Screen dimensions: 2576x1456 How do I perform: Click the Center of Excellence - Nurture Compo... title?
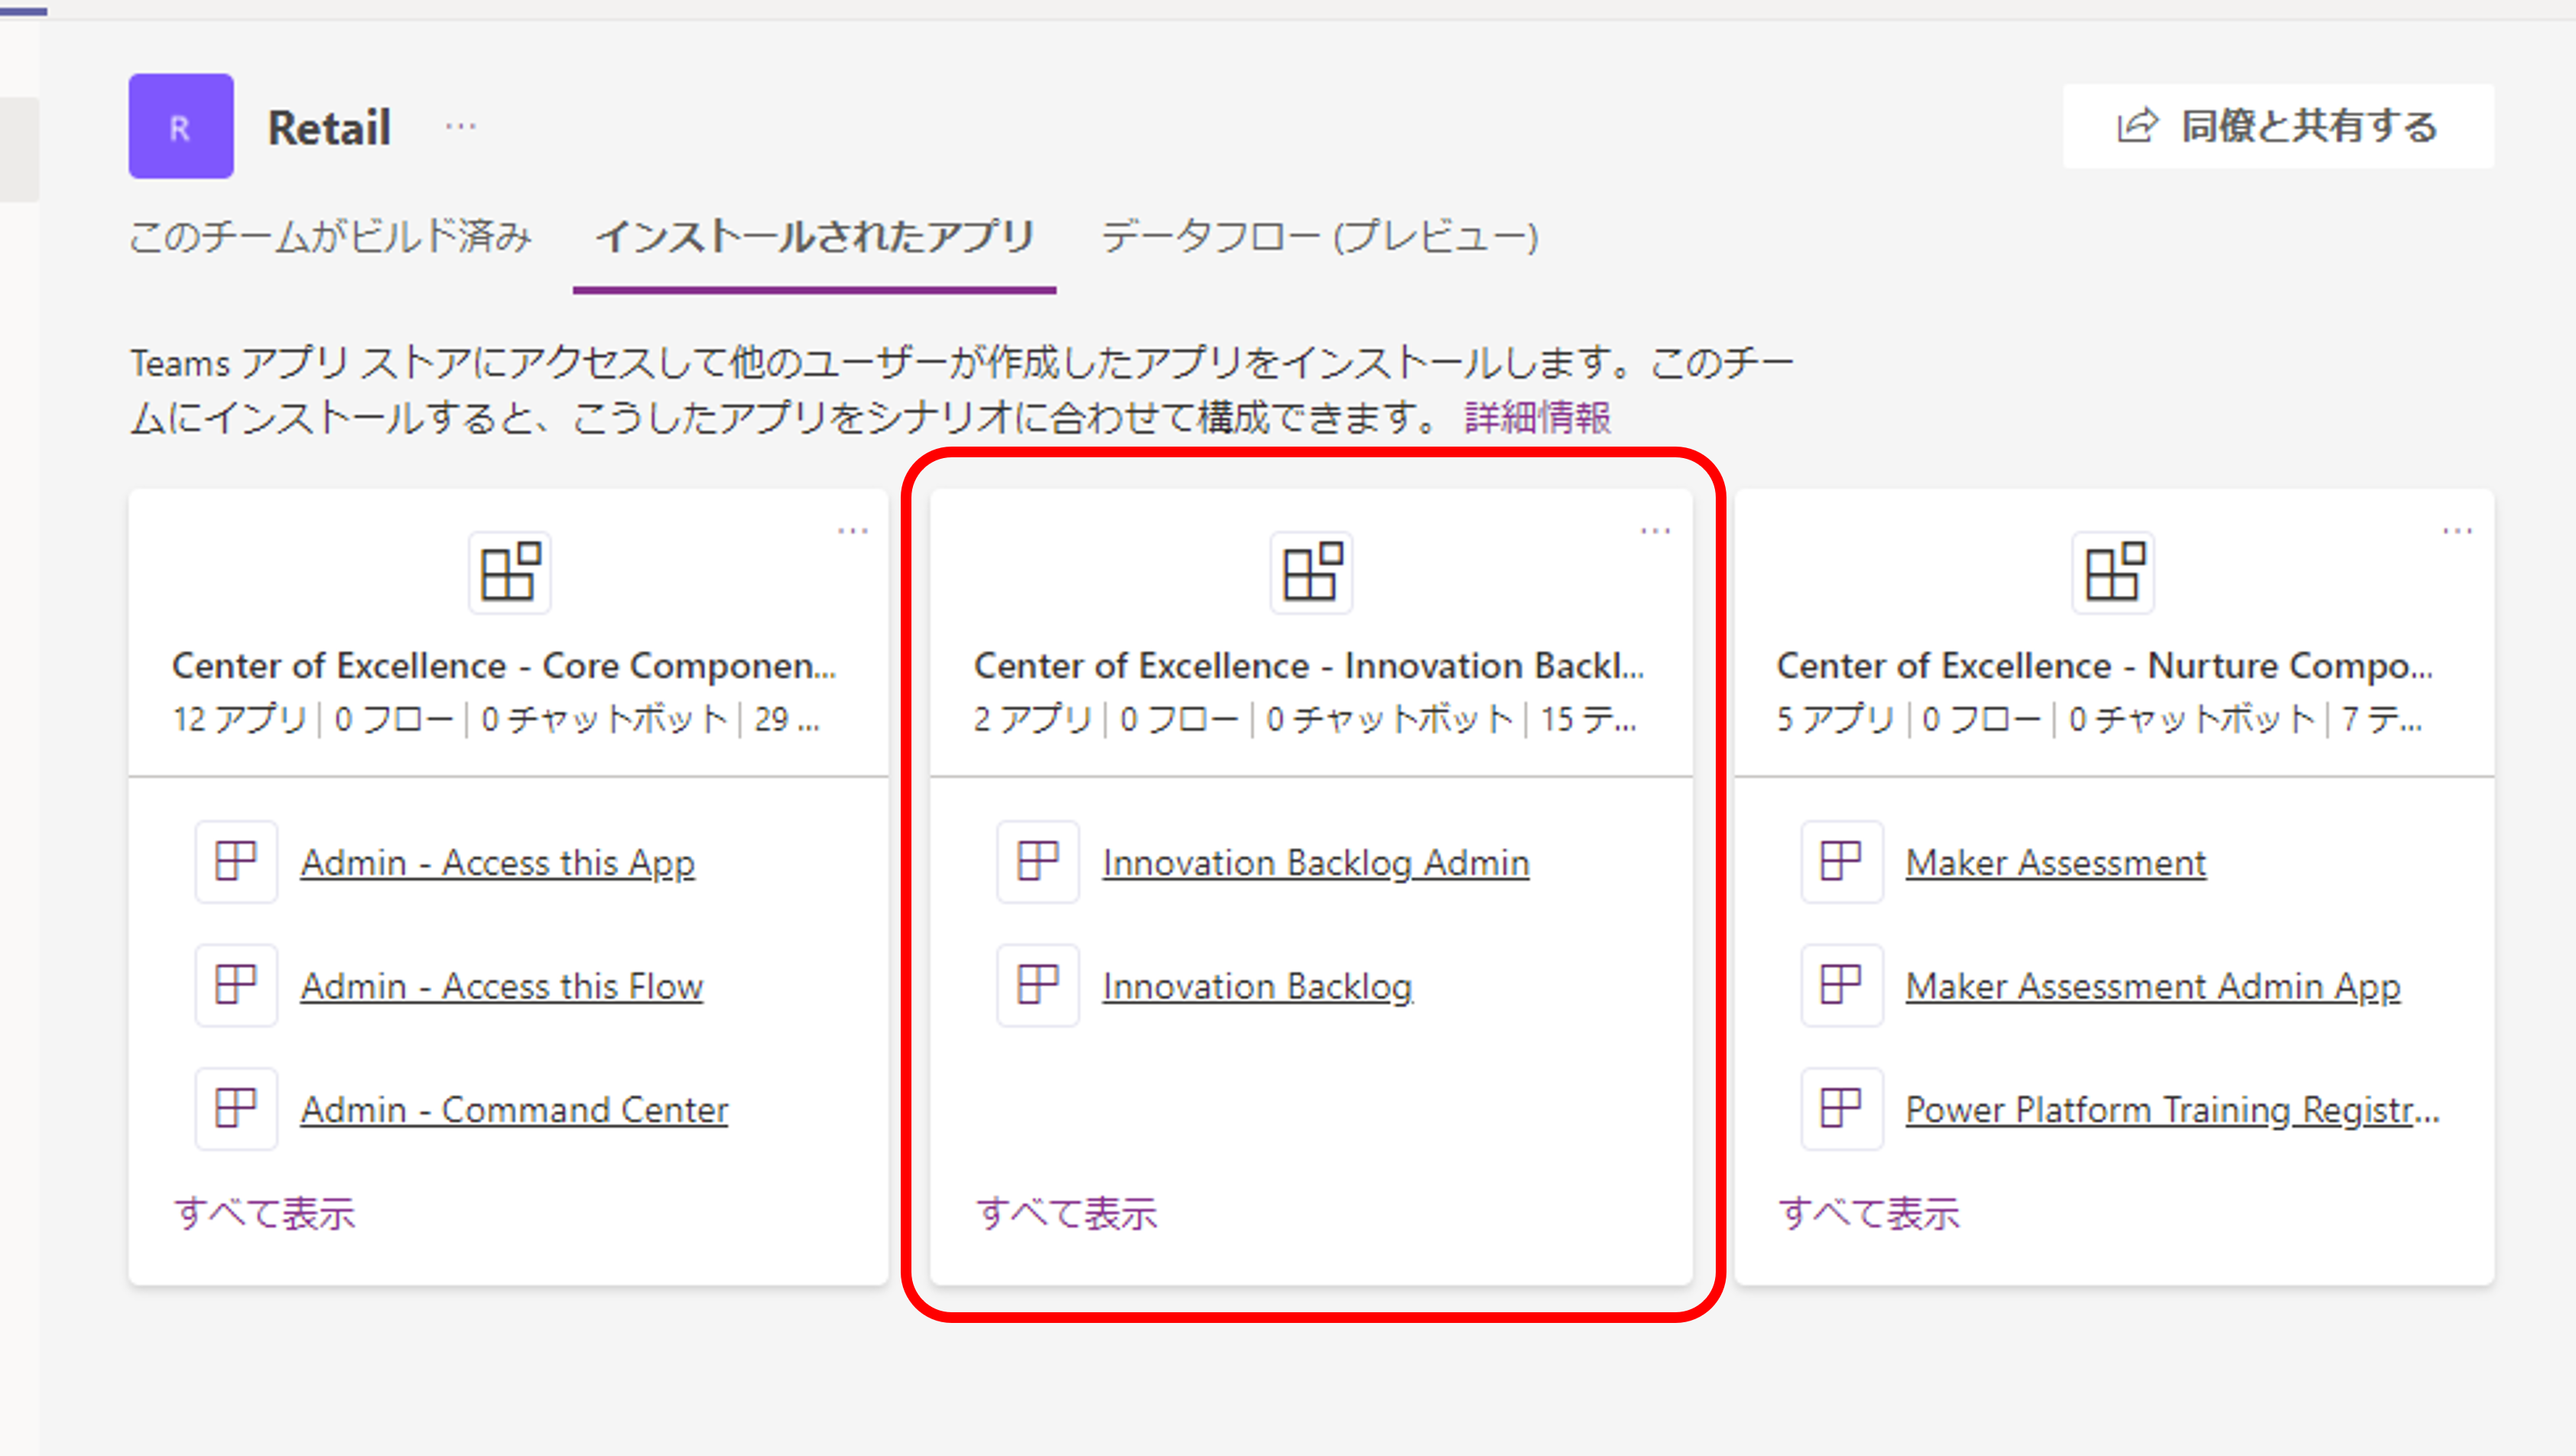(x=2105, y=666)
